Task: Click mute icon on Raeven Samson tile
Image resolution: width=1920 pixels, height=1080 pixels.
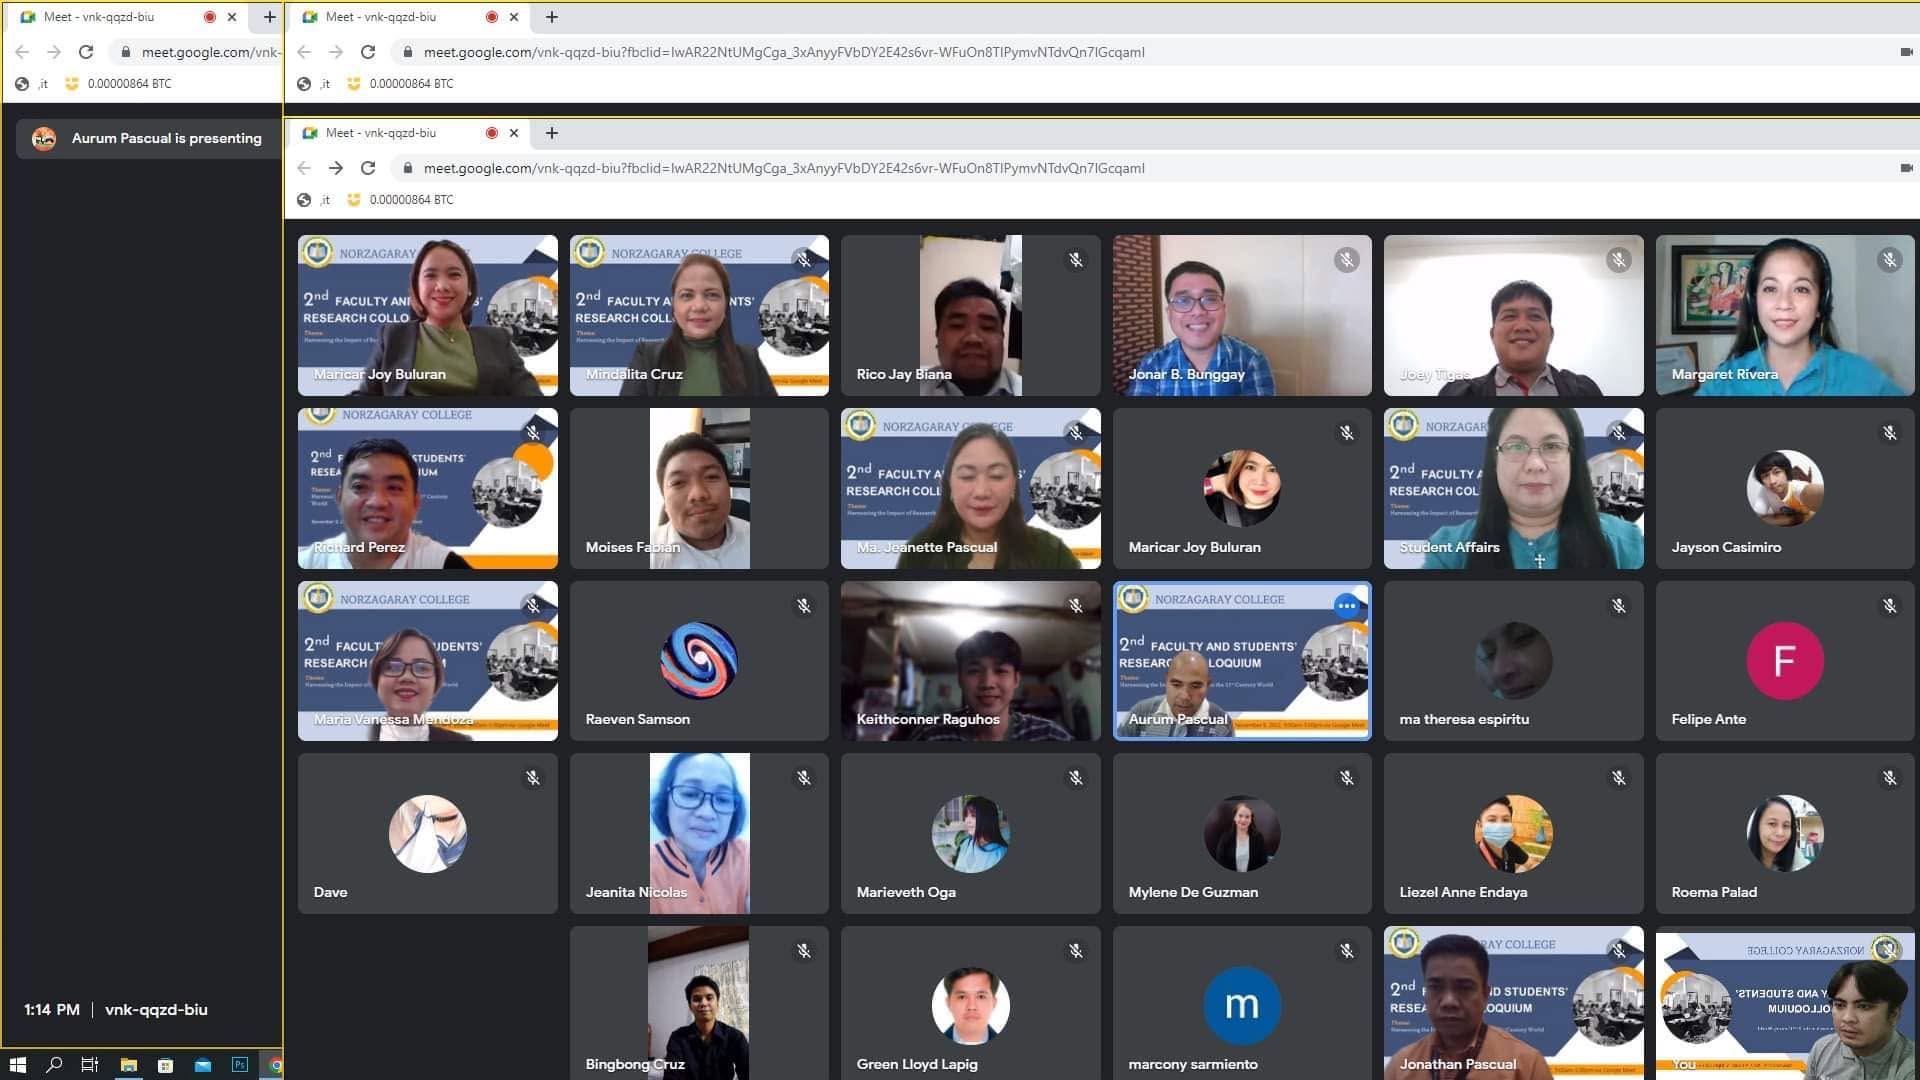Action: pos(804,606)
